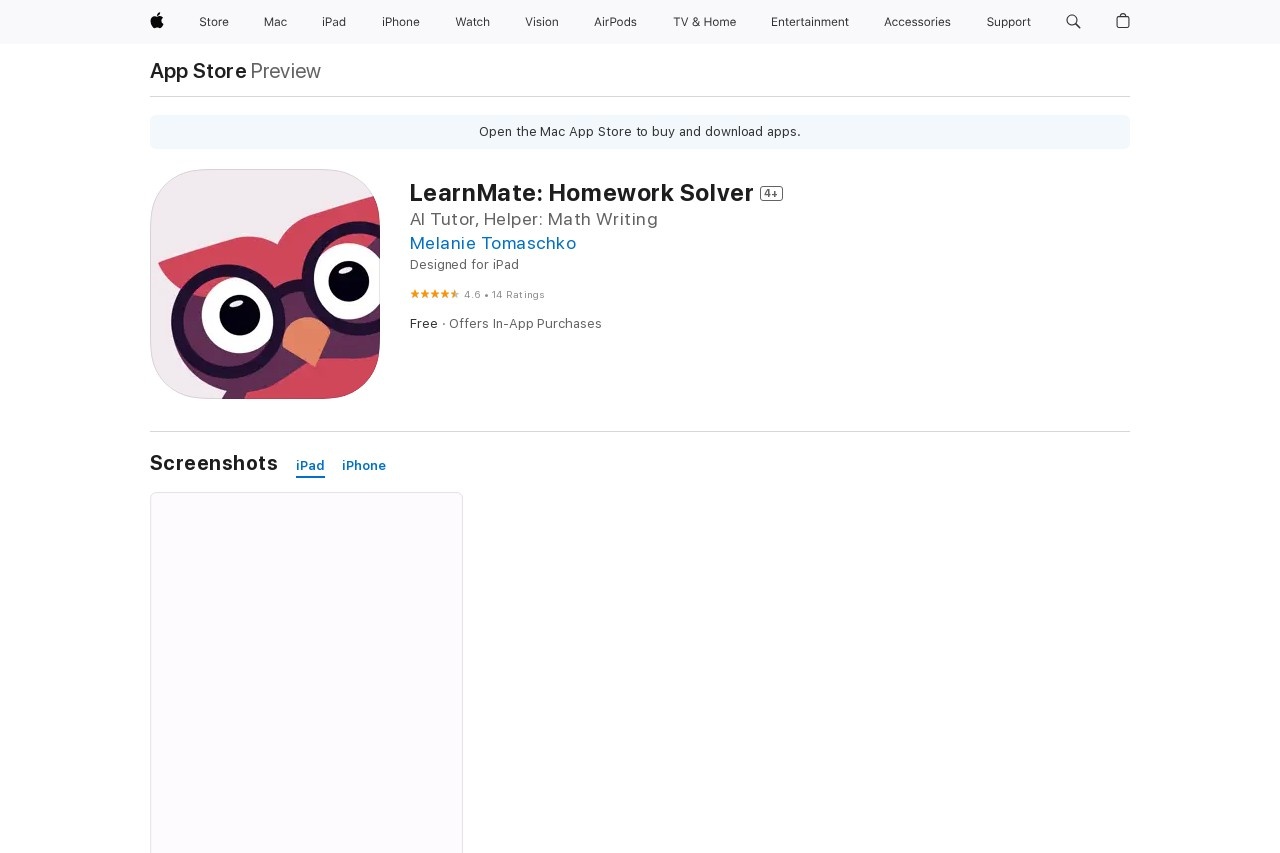1280x853 pixels.
Task: Click the Mac App Store banner
Action: [640, 132]
